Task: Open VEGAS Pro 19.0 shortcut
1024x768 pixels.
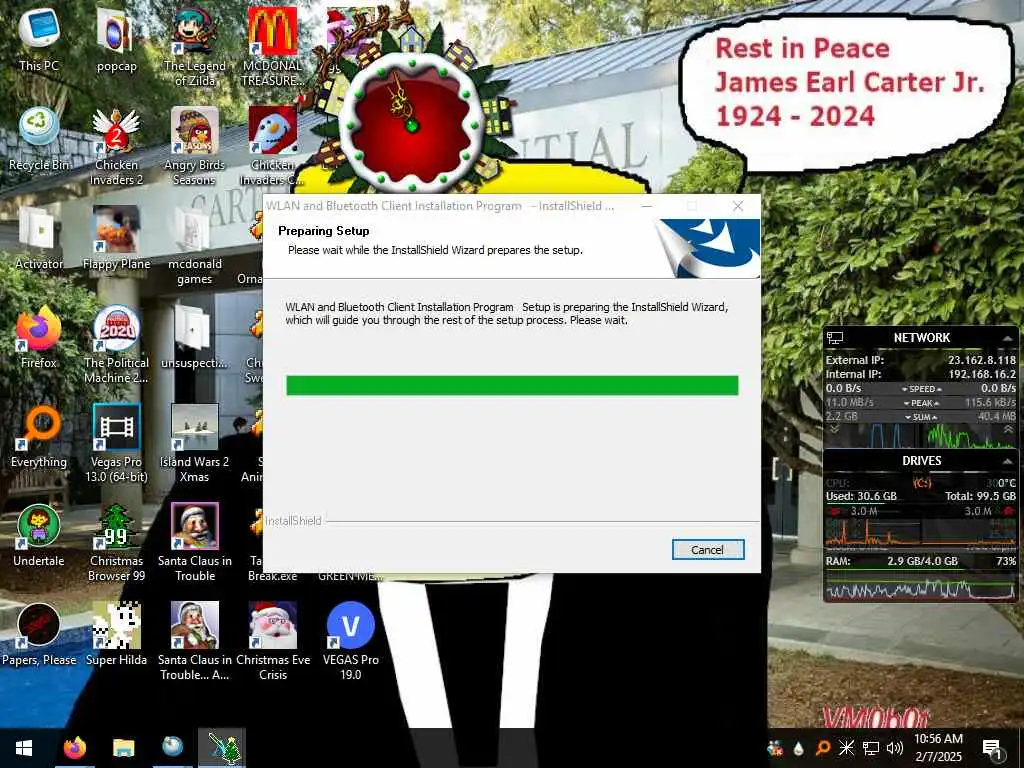Action: click(x=351, y=641)
